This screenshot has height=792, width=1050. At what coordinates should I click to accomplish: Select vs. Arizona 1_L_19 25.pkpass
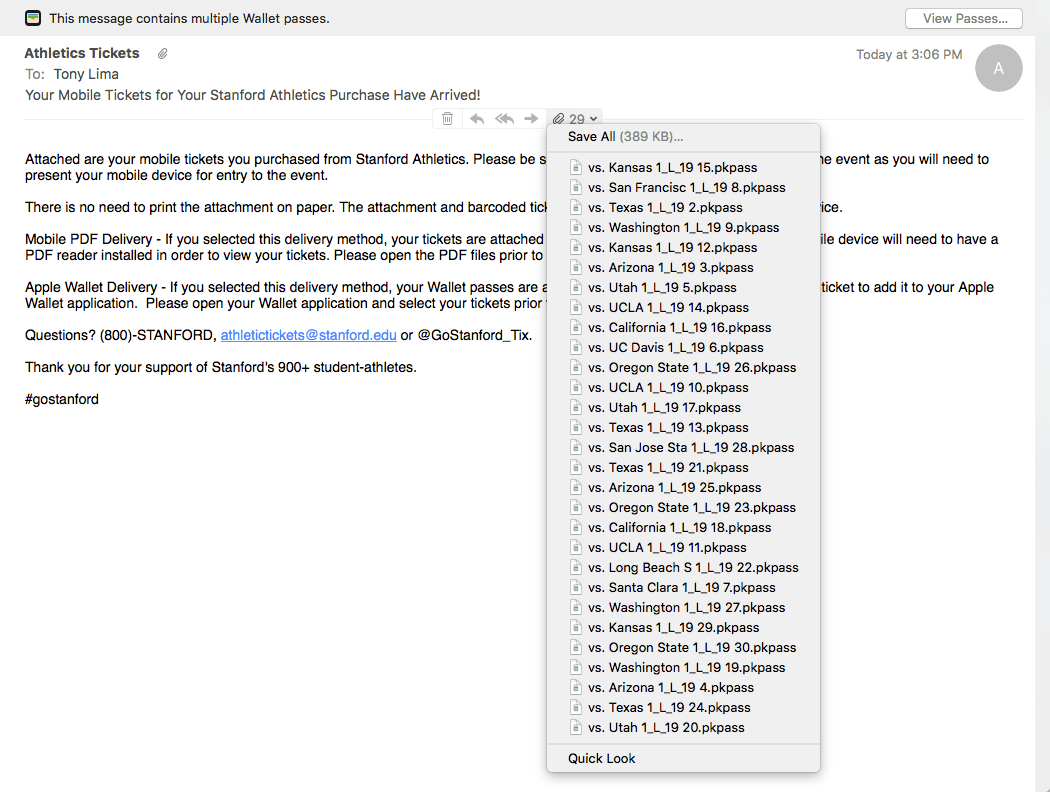point(683,487)
